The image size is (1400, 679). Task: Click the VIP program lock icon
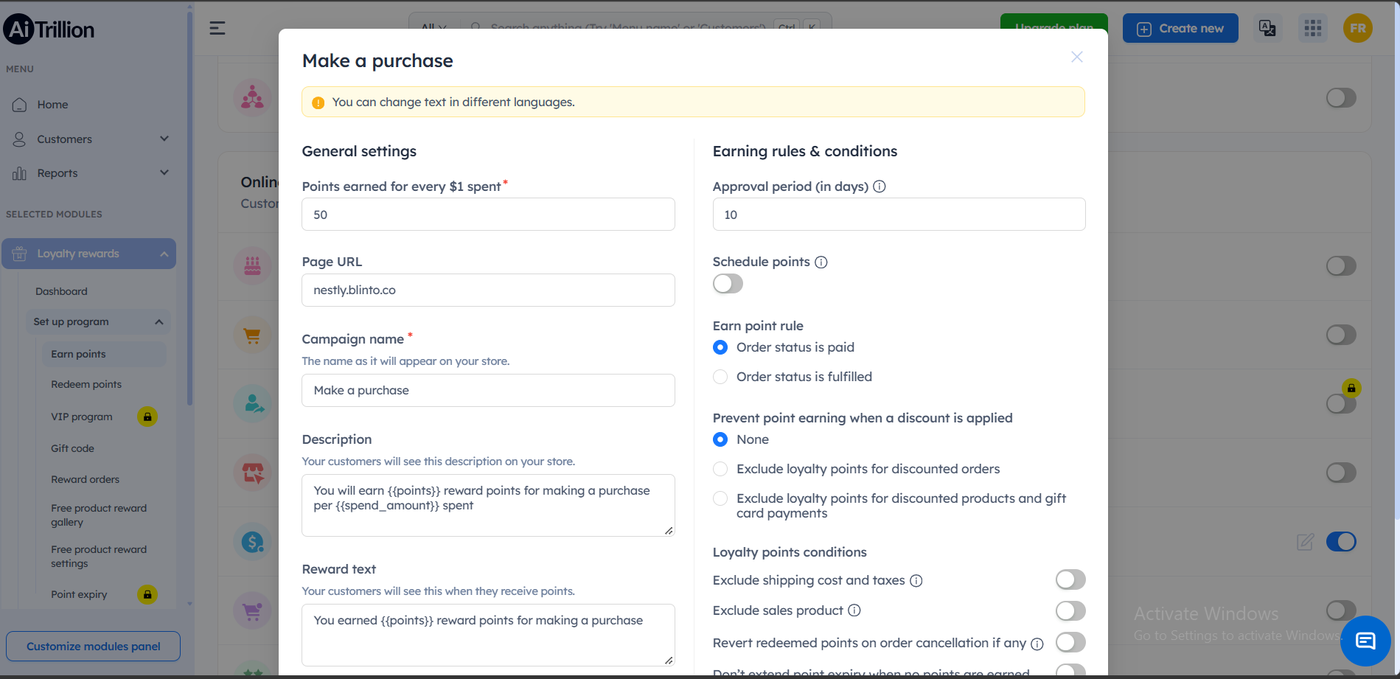click(147, 416)
